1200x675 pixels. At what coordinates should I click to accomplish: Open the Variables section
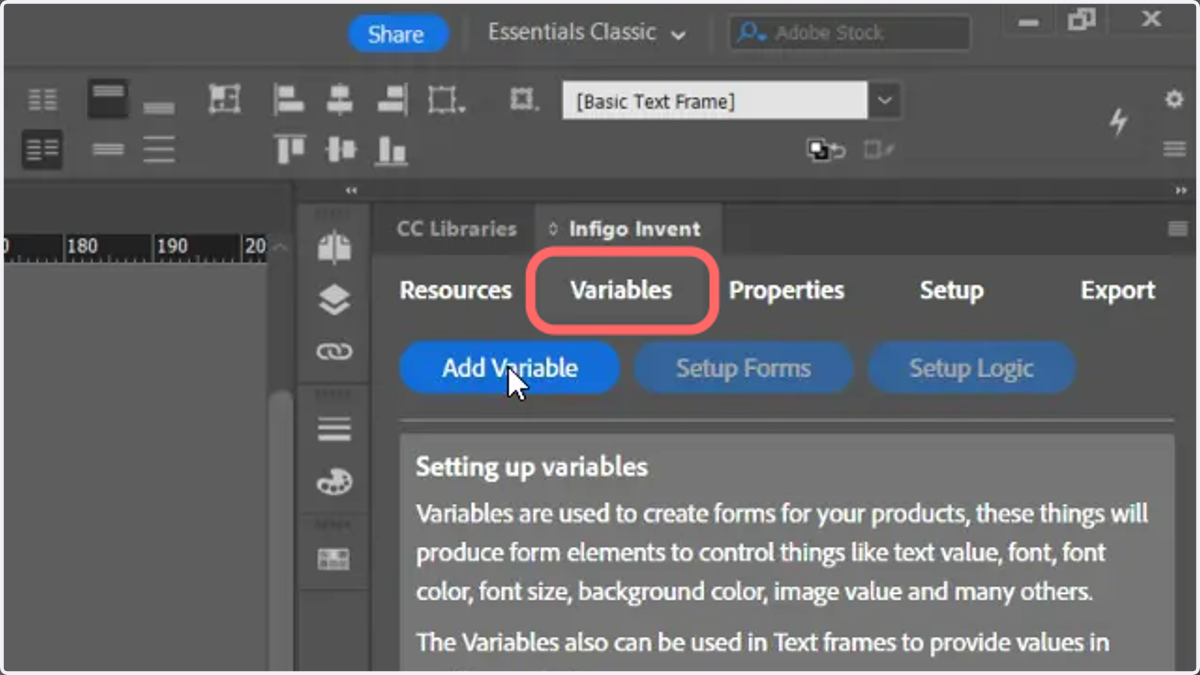tap(621, 291)
